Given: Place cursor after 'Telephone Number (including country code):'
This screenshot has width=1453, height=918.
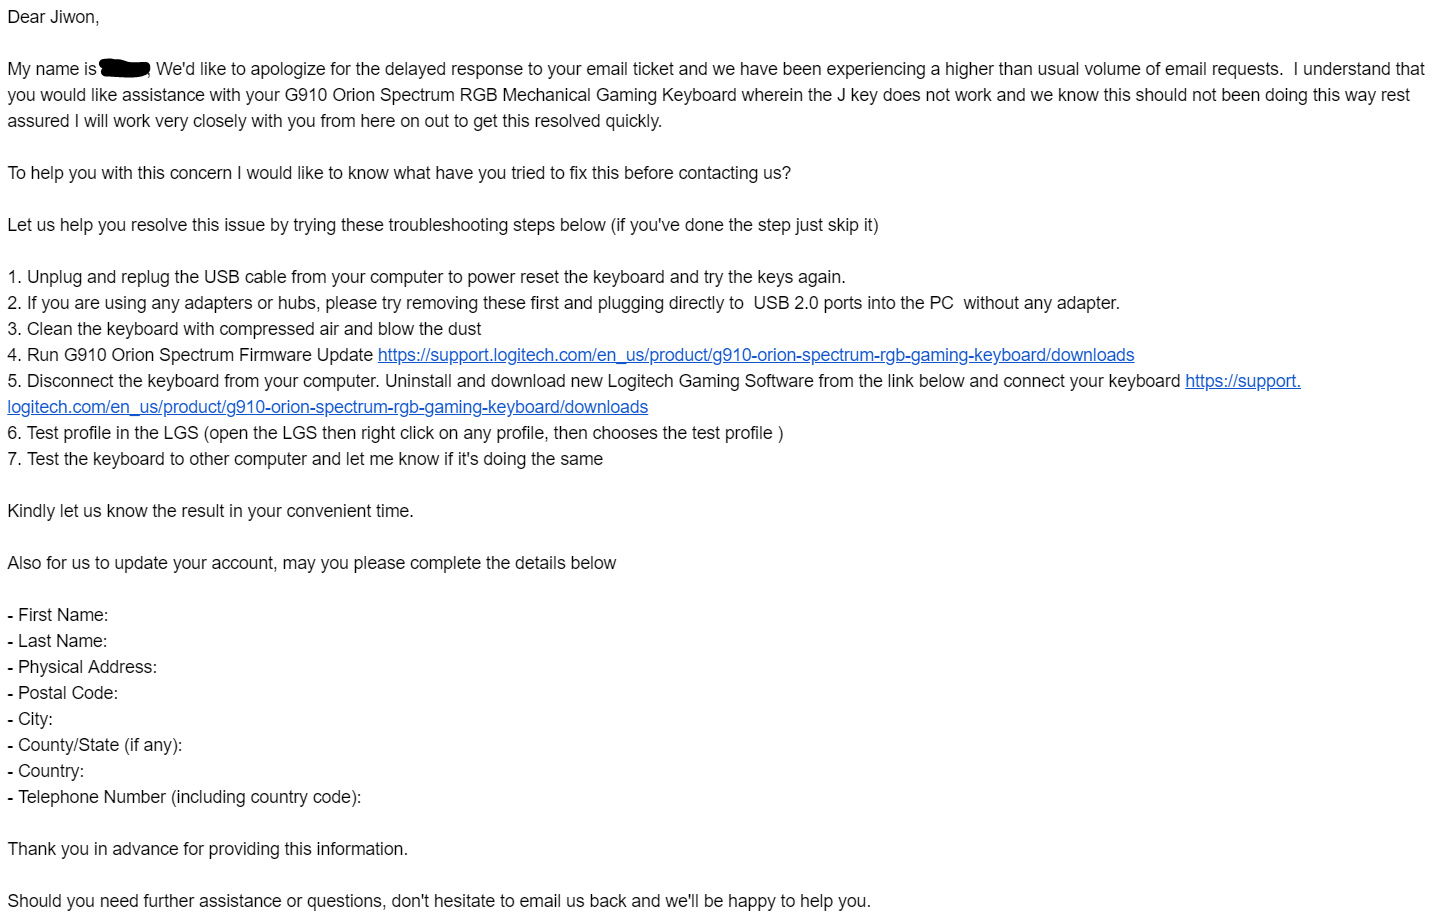Looking at the screenshot, I should (x=365, y=797).
